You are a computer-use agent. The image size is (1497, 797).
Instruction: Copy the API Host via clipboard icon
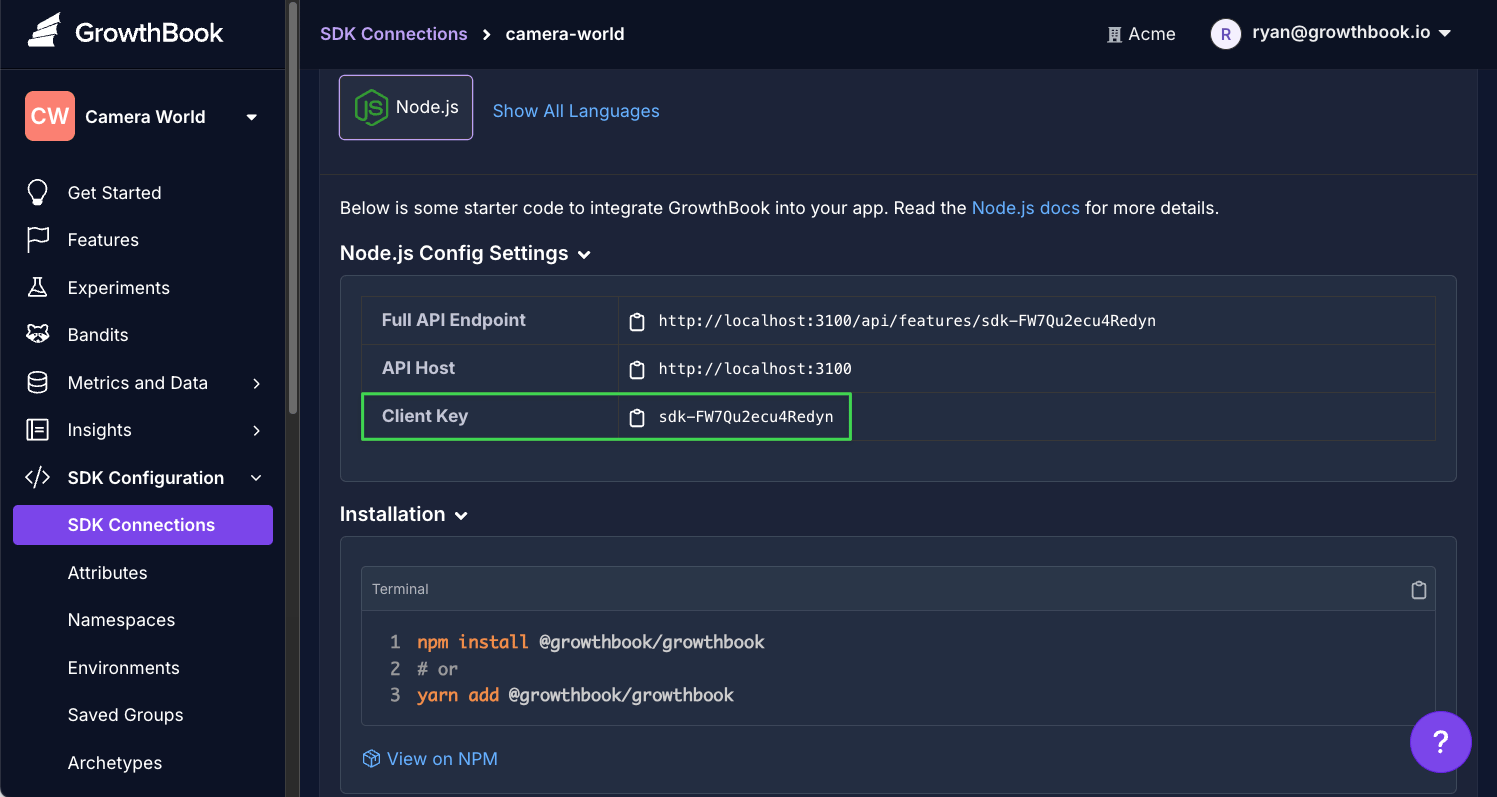point(637,370)
